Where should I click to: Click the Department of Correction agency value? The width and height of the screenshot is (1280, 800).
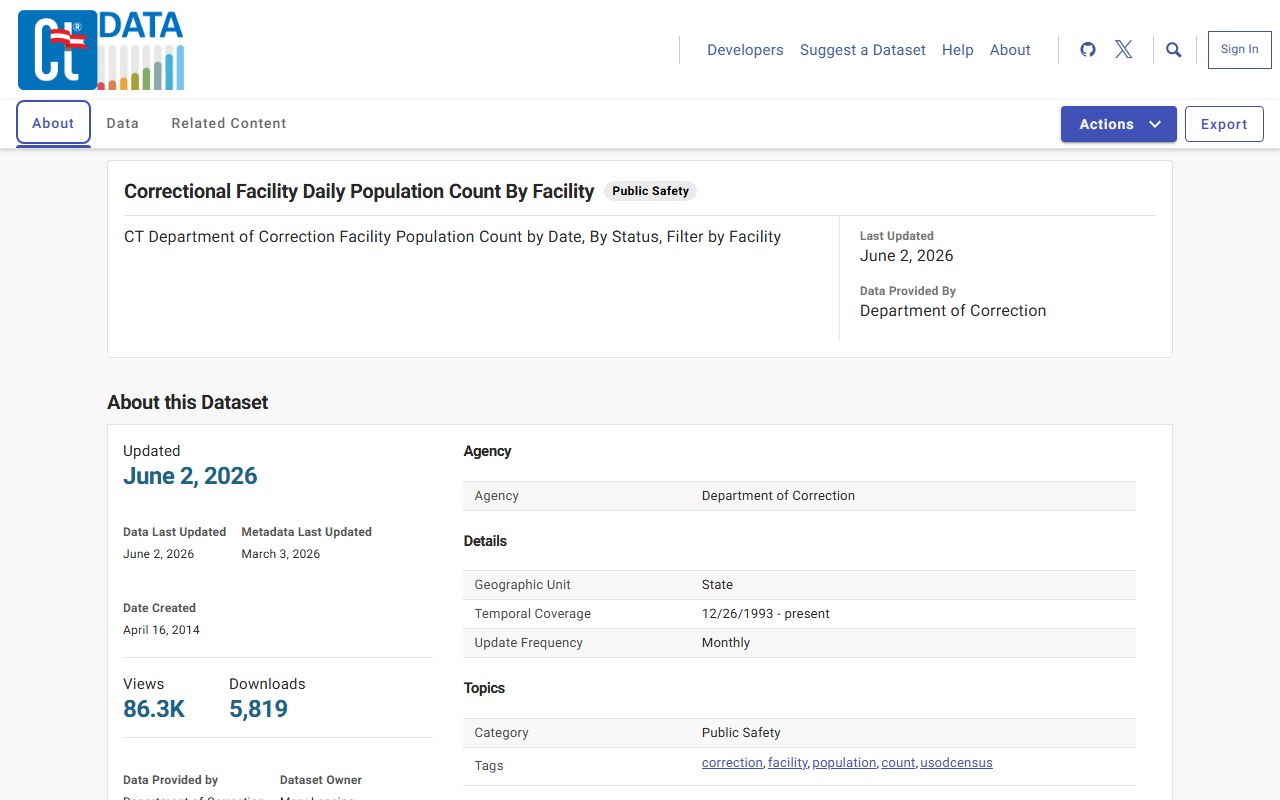(778, 496)
